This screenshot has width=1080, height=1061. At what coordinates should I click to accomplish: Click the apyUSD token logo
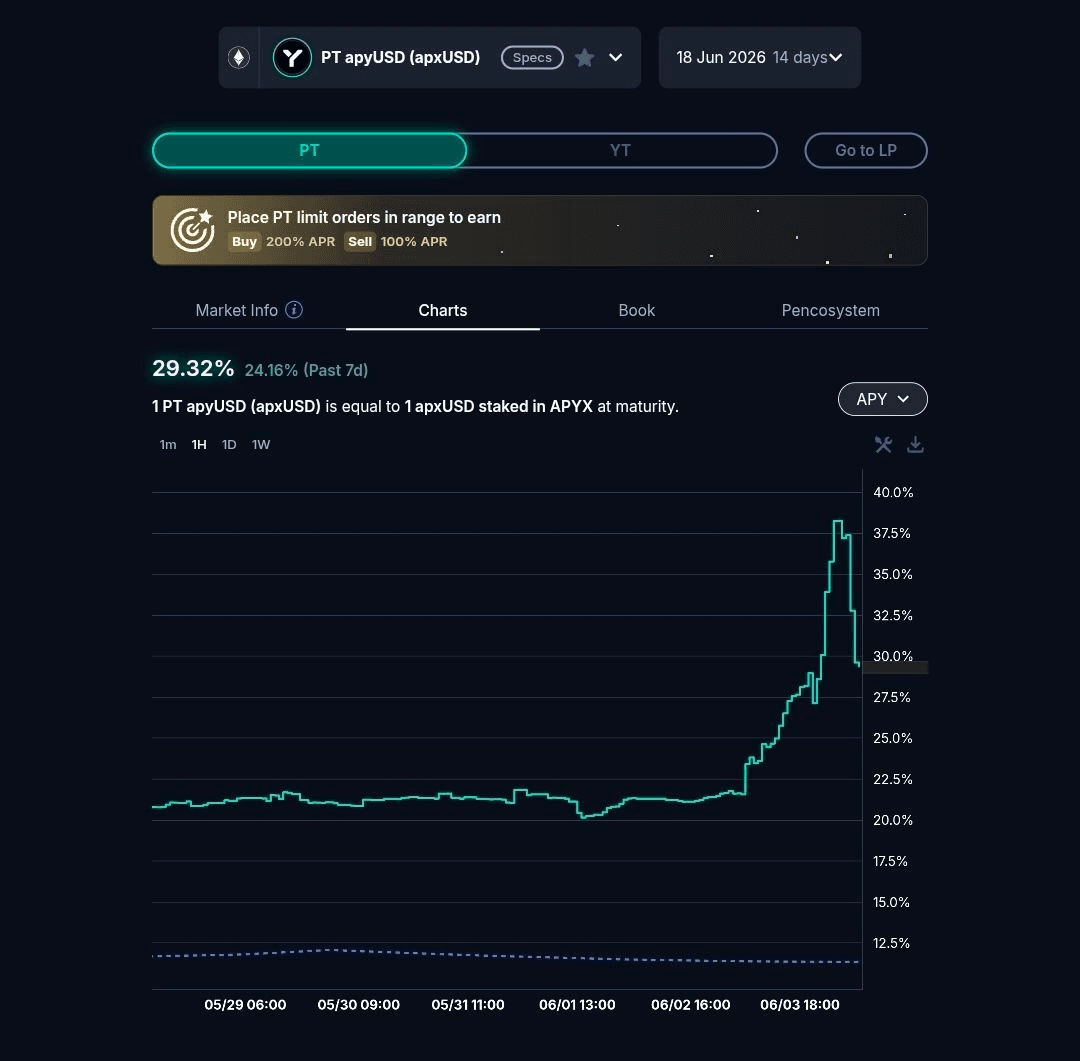[292, 57]
